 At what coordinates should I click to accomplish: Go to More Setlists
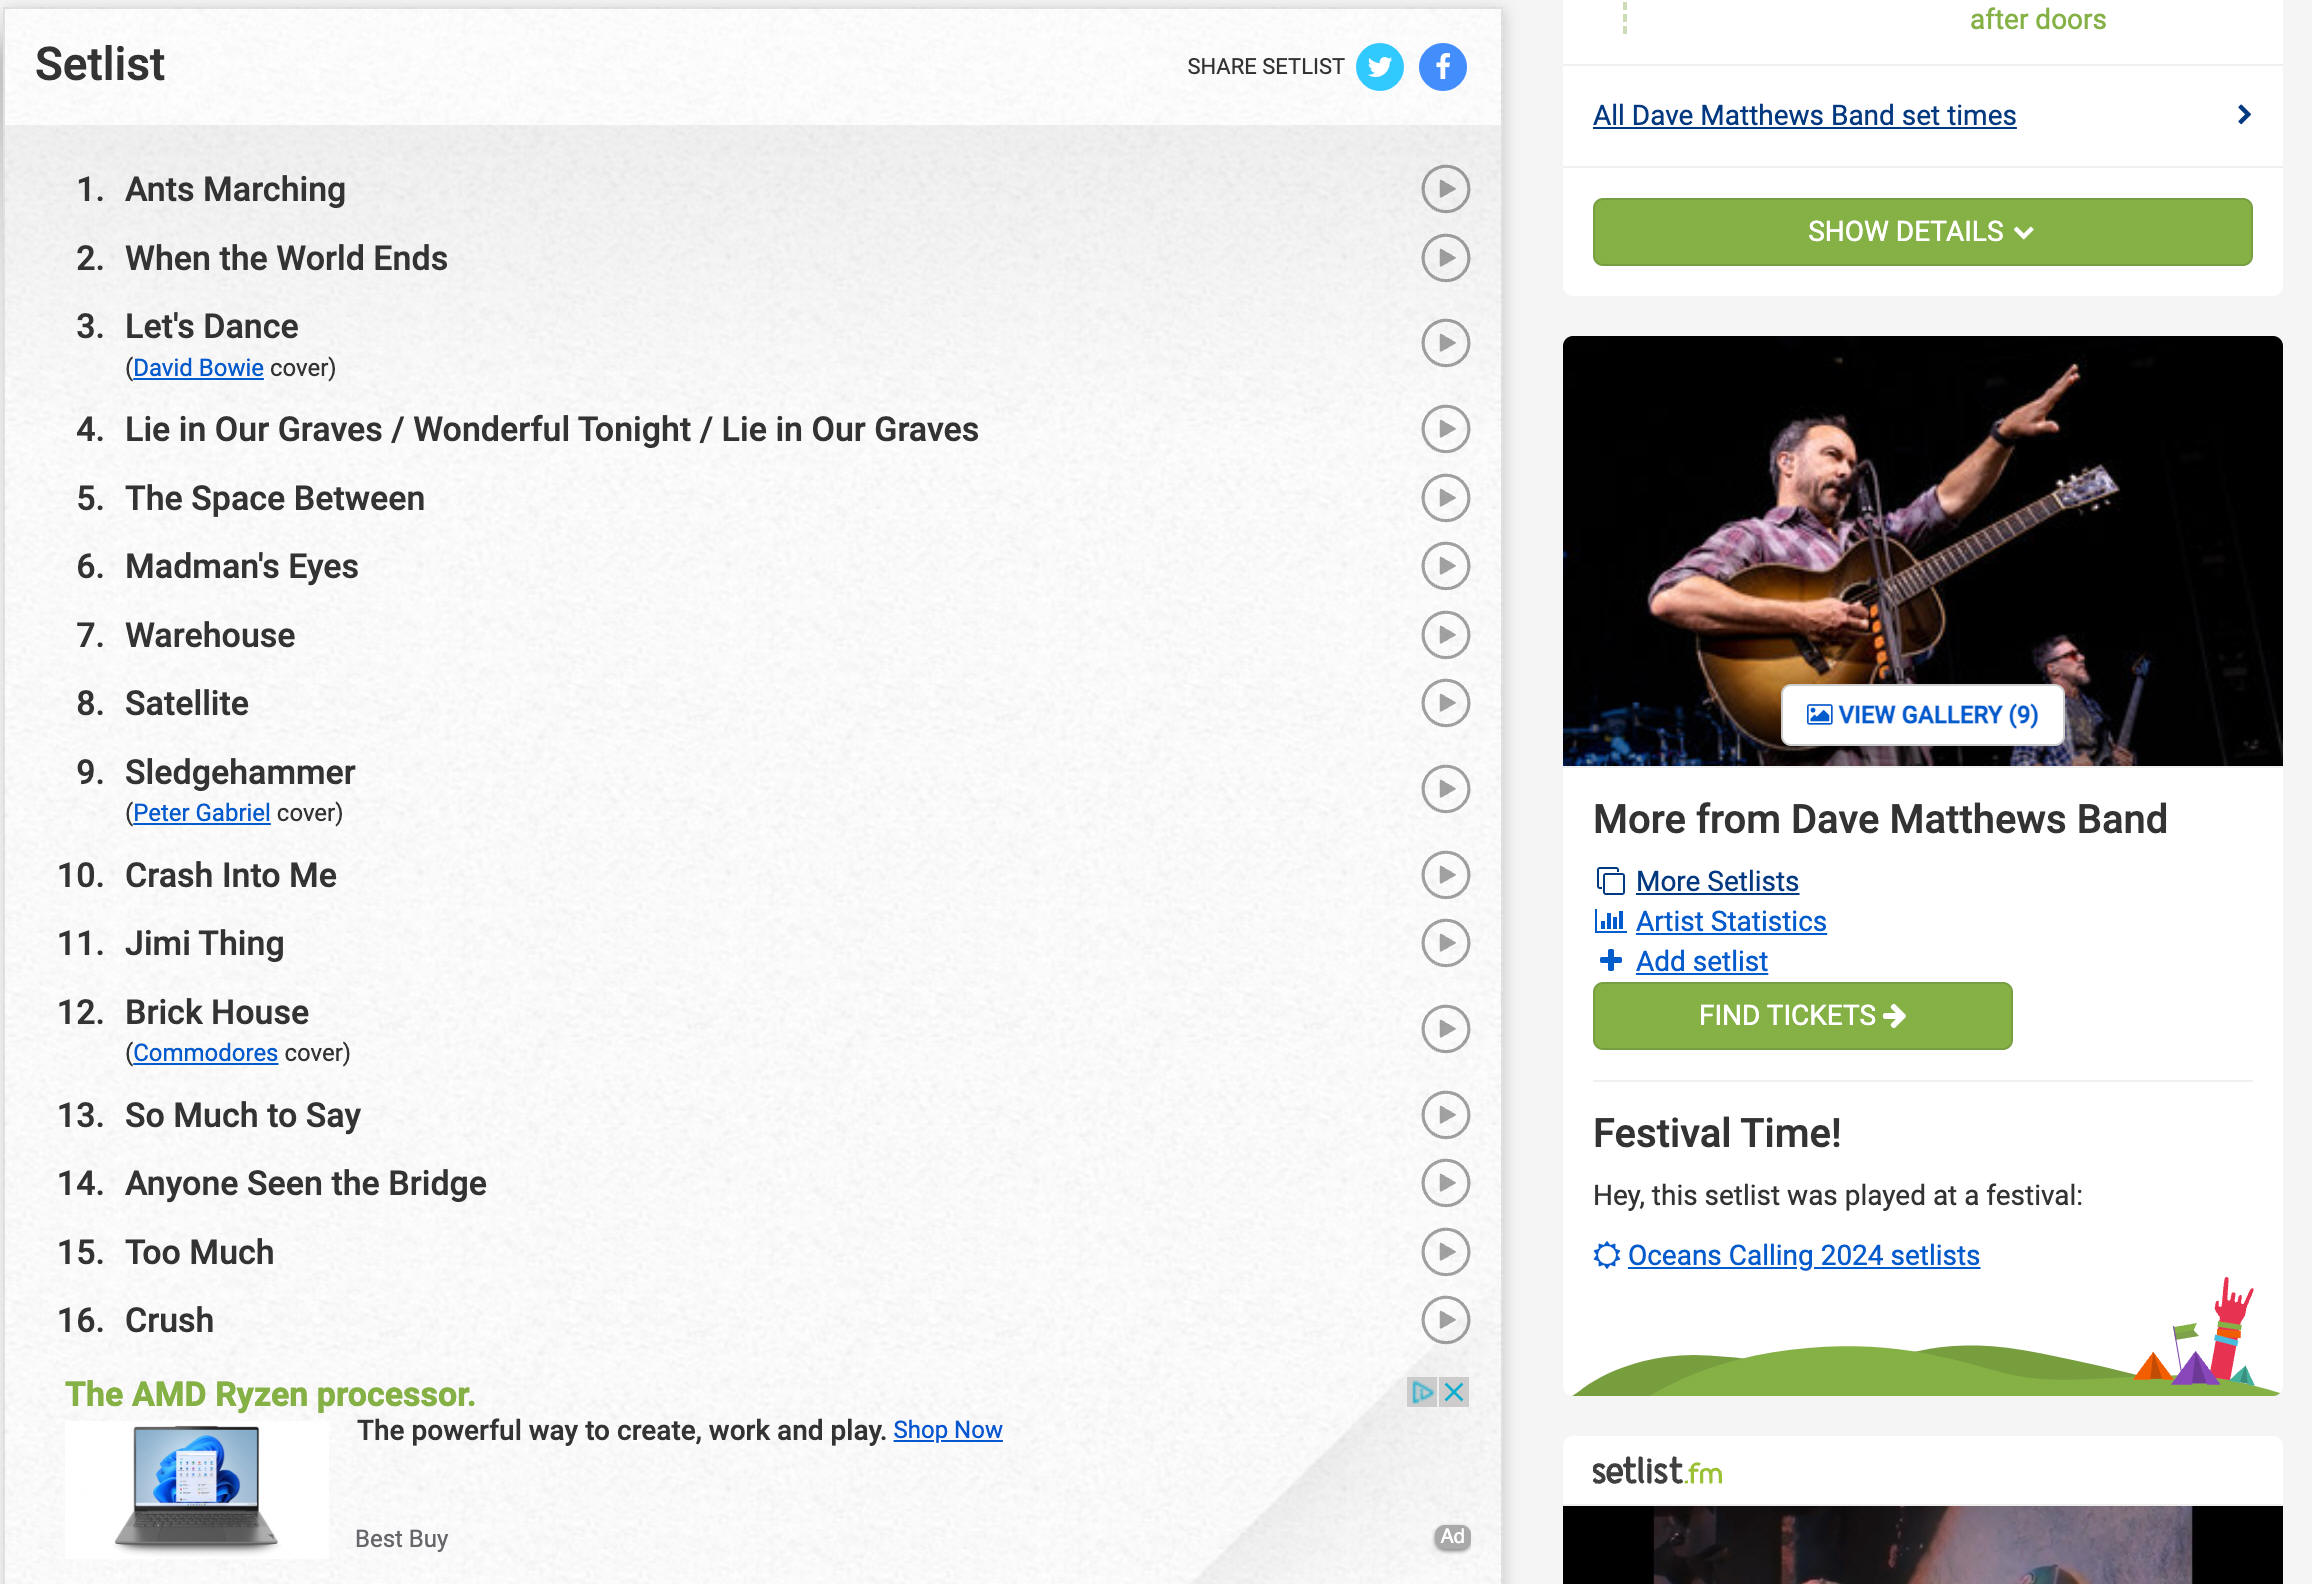pos(1717,881)
